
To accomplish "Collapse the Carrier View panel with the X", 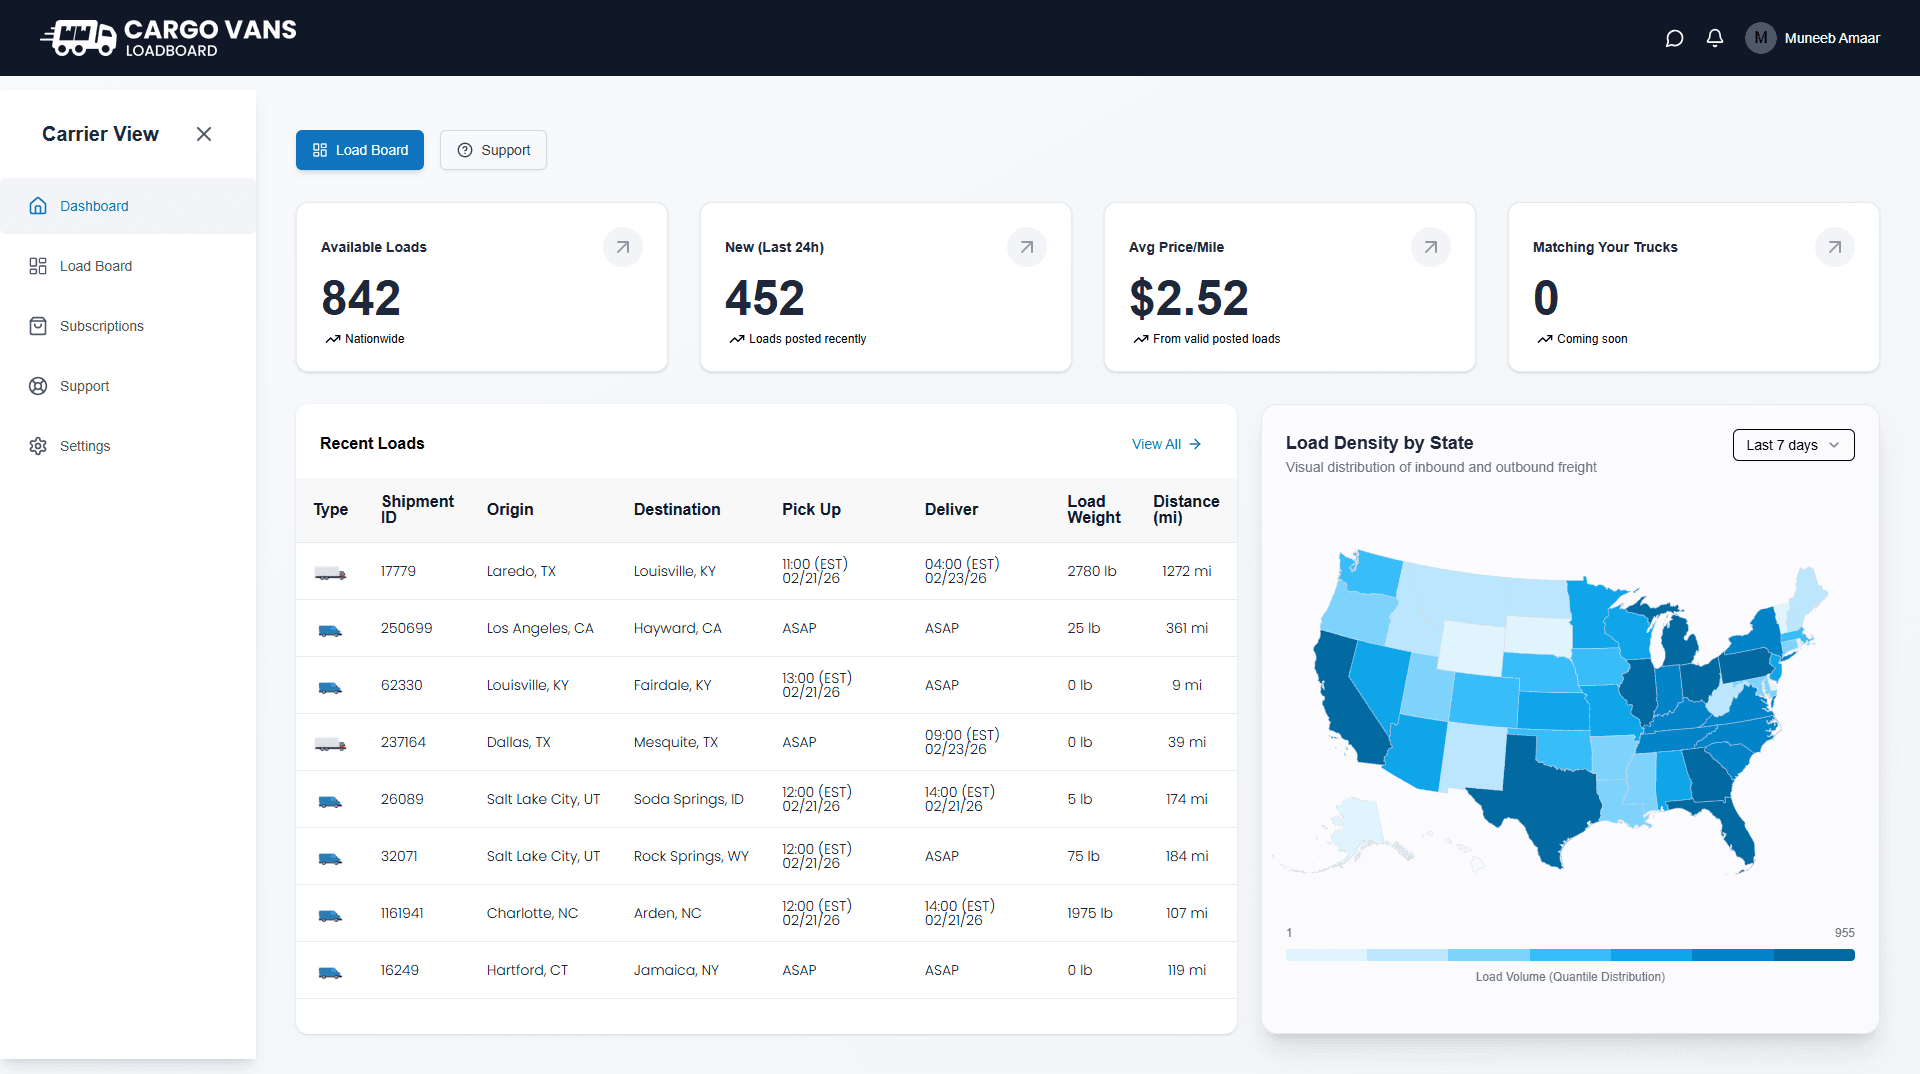I will pos(204,133).
